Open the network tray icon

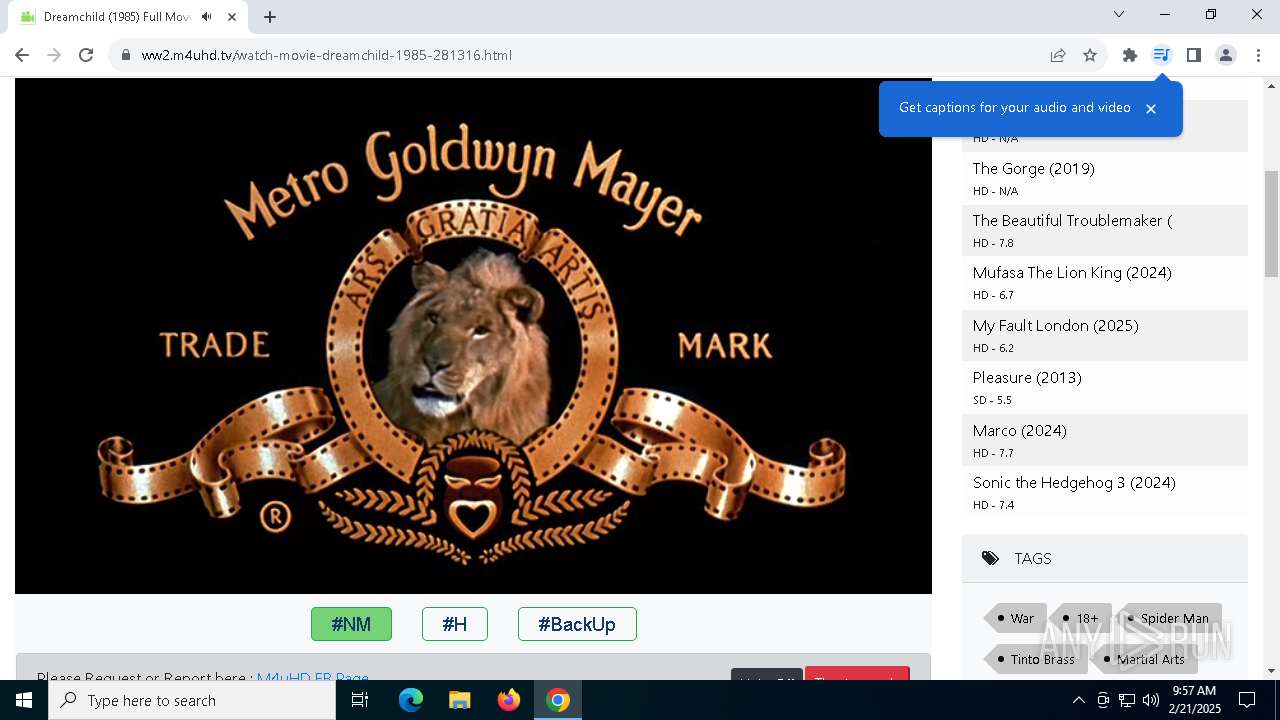pyautogui.click(x=1127, y=700)
